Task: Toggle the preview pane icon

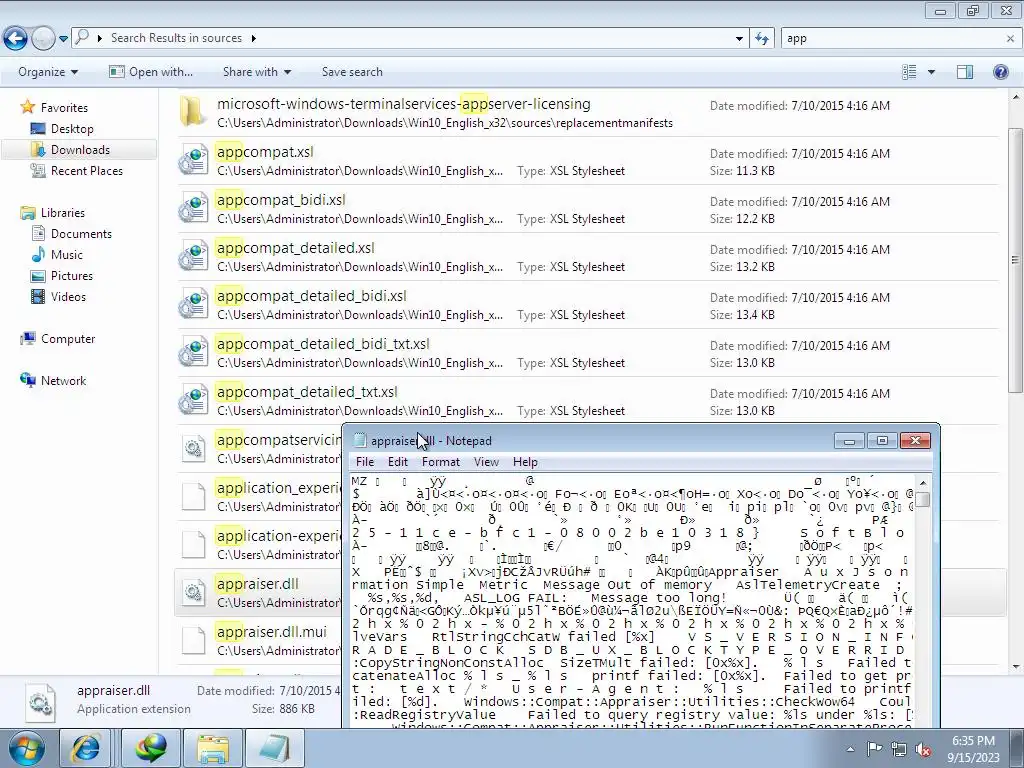Action: coord(965,72)
